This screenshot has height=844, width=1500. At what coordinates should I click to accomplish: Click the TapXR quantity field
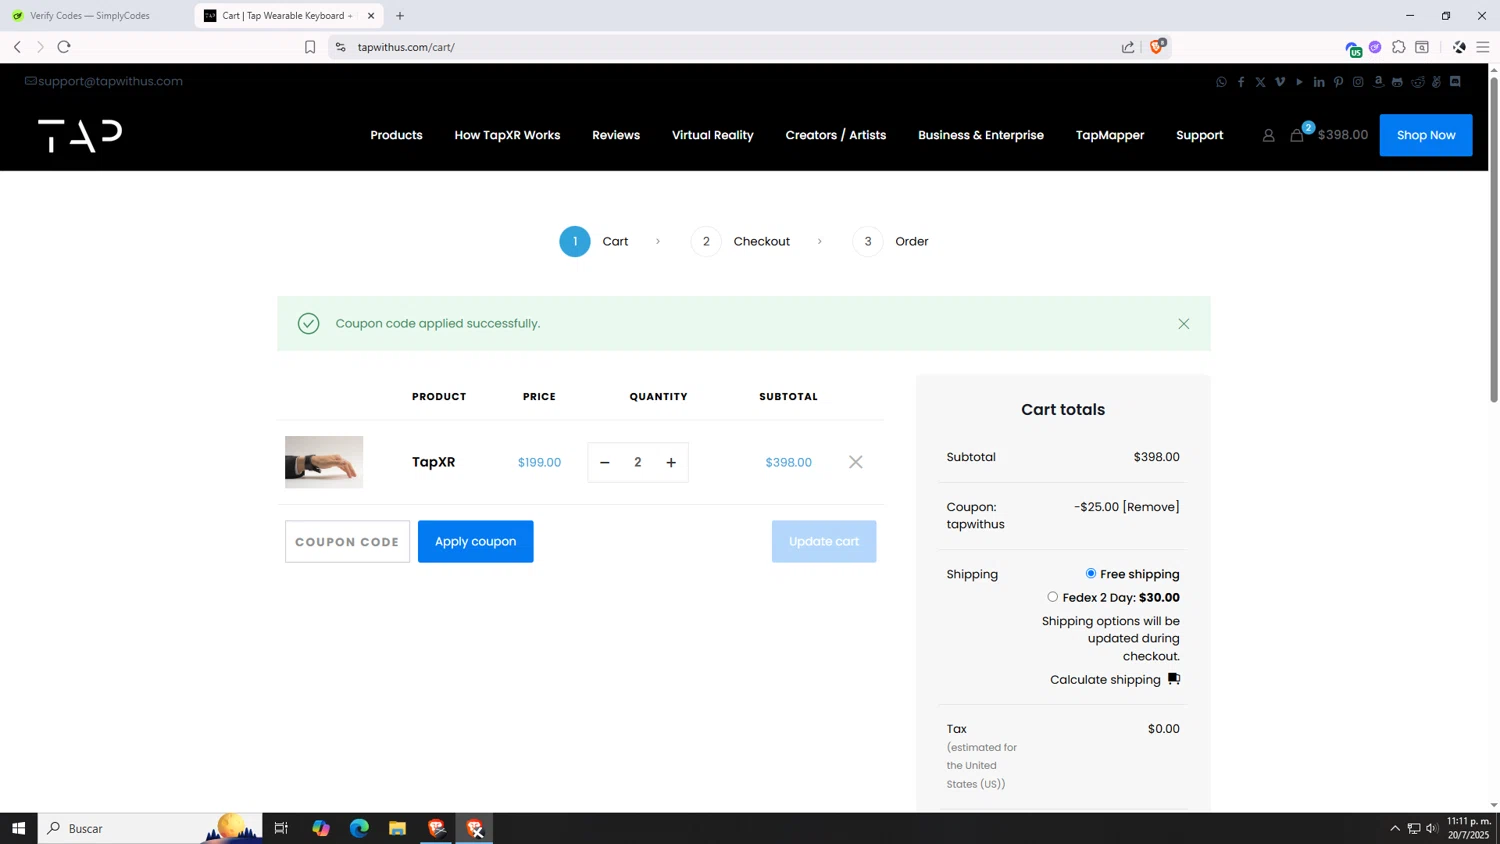point(638,462)
